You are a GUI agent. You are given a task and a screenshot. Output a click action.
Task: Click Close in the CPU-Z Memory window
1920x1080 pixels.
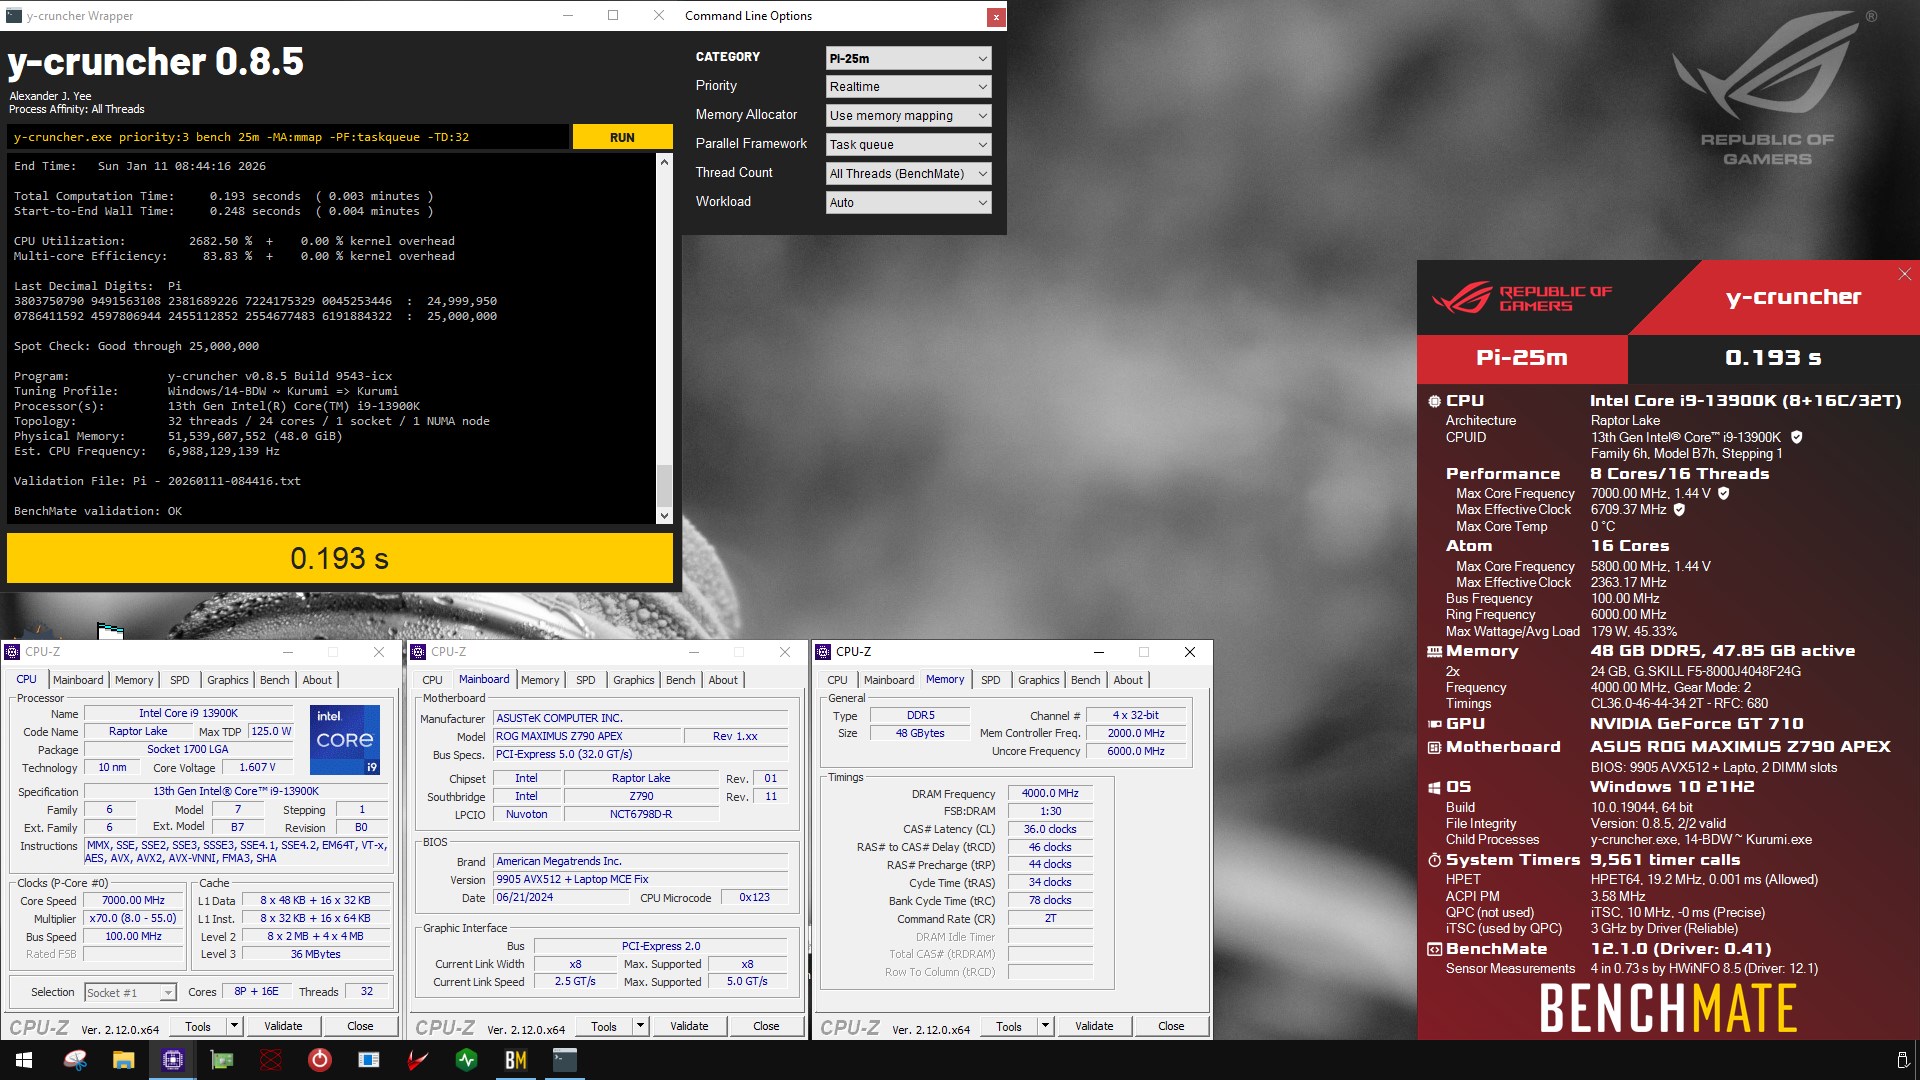point(1171,1026)
